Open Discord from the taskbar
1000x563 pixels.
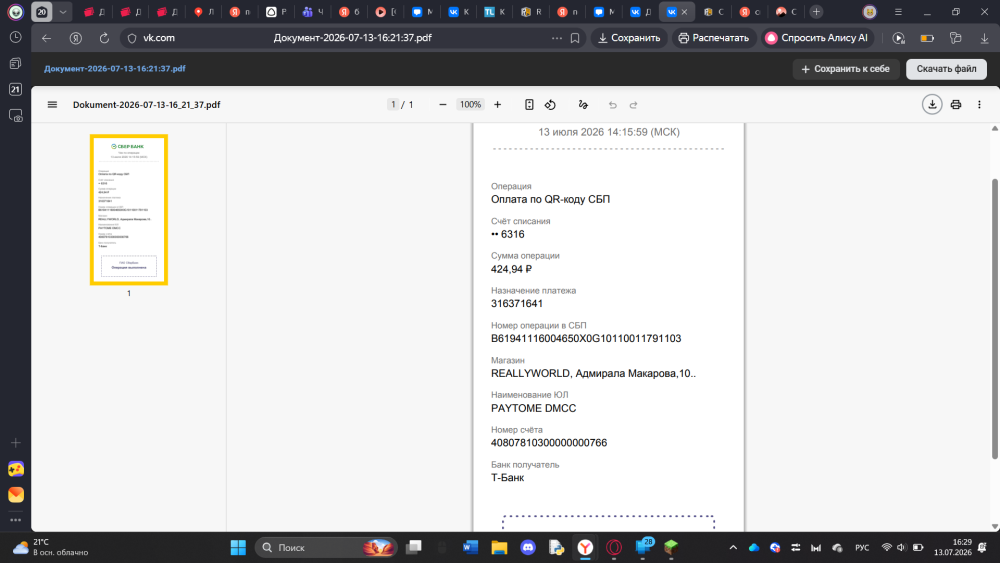click(x=528, y=547)
